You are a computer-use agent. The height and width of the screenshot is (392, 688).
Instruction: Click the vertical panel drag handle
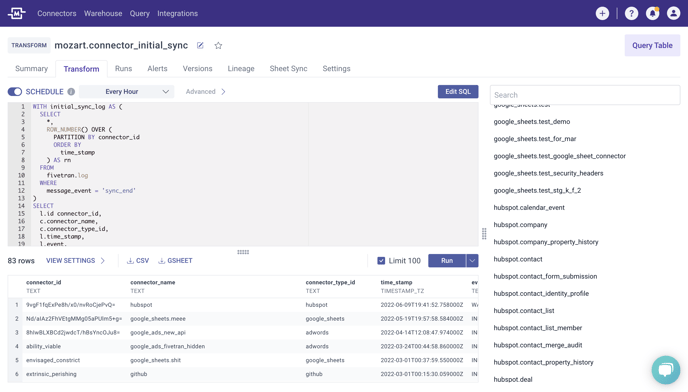click(x=484, y=234)
